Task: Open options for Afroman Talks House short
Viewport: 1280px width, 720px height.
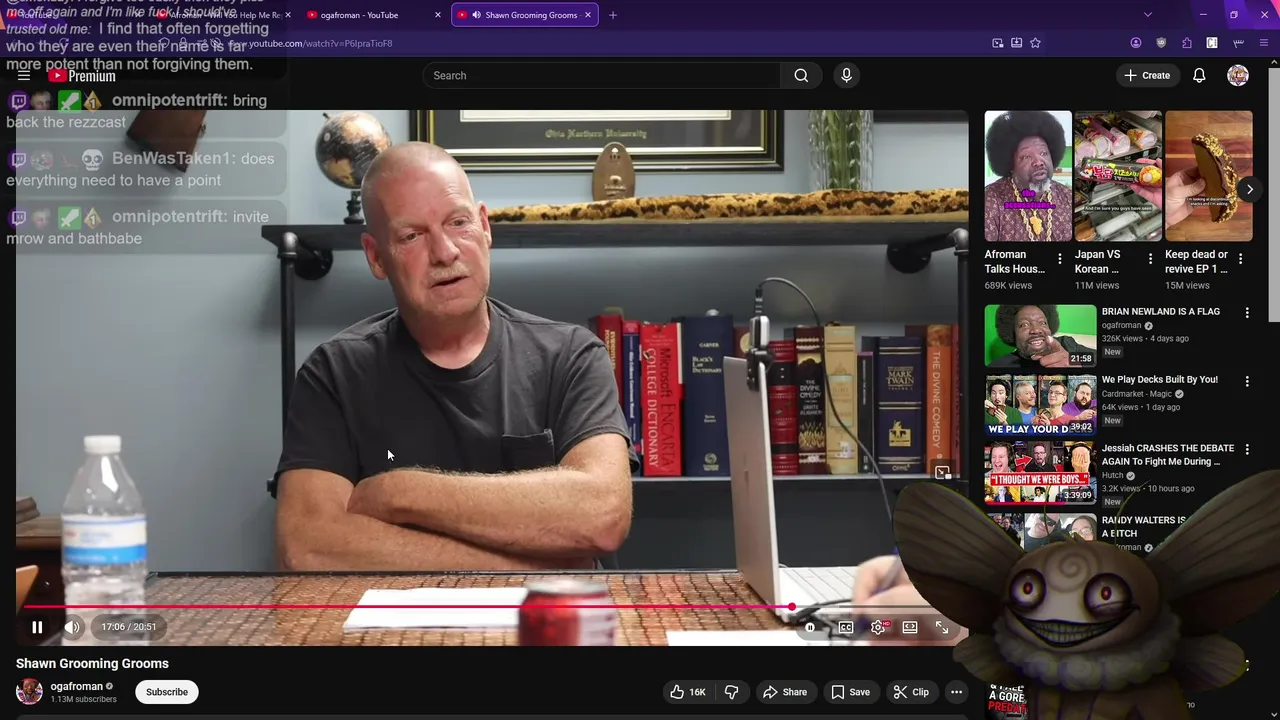Action: [x=1060, y=259]
